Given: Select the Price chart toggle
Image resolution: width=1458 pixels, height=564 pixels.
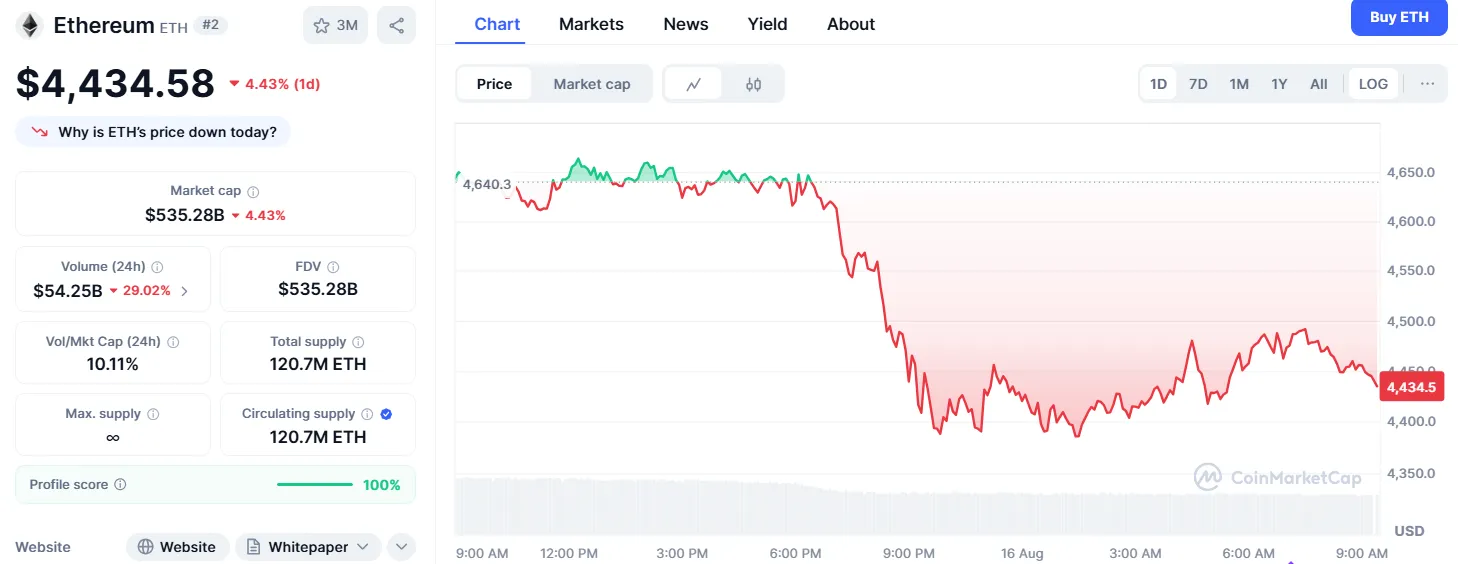Looking at the screenshot, I should click(x=494, y=84).
